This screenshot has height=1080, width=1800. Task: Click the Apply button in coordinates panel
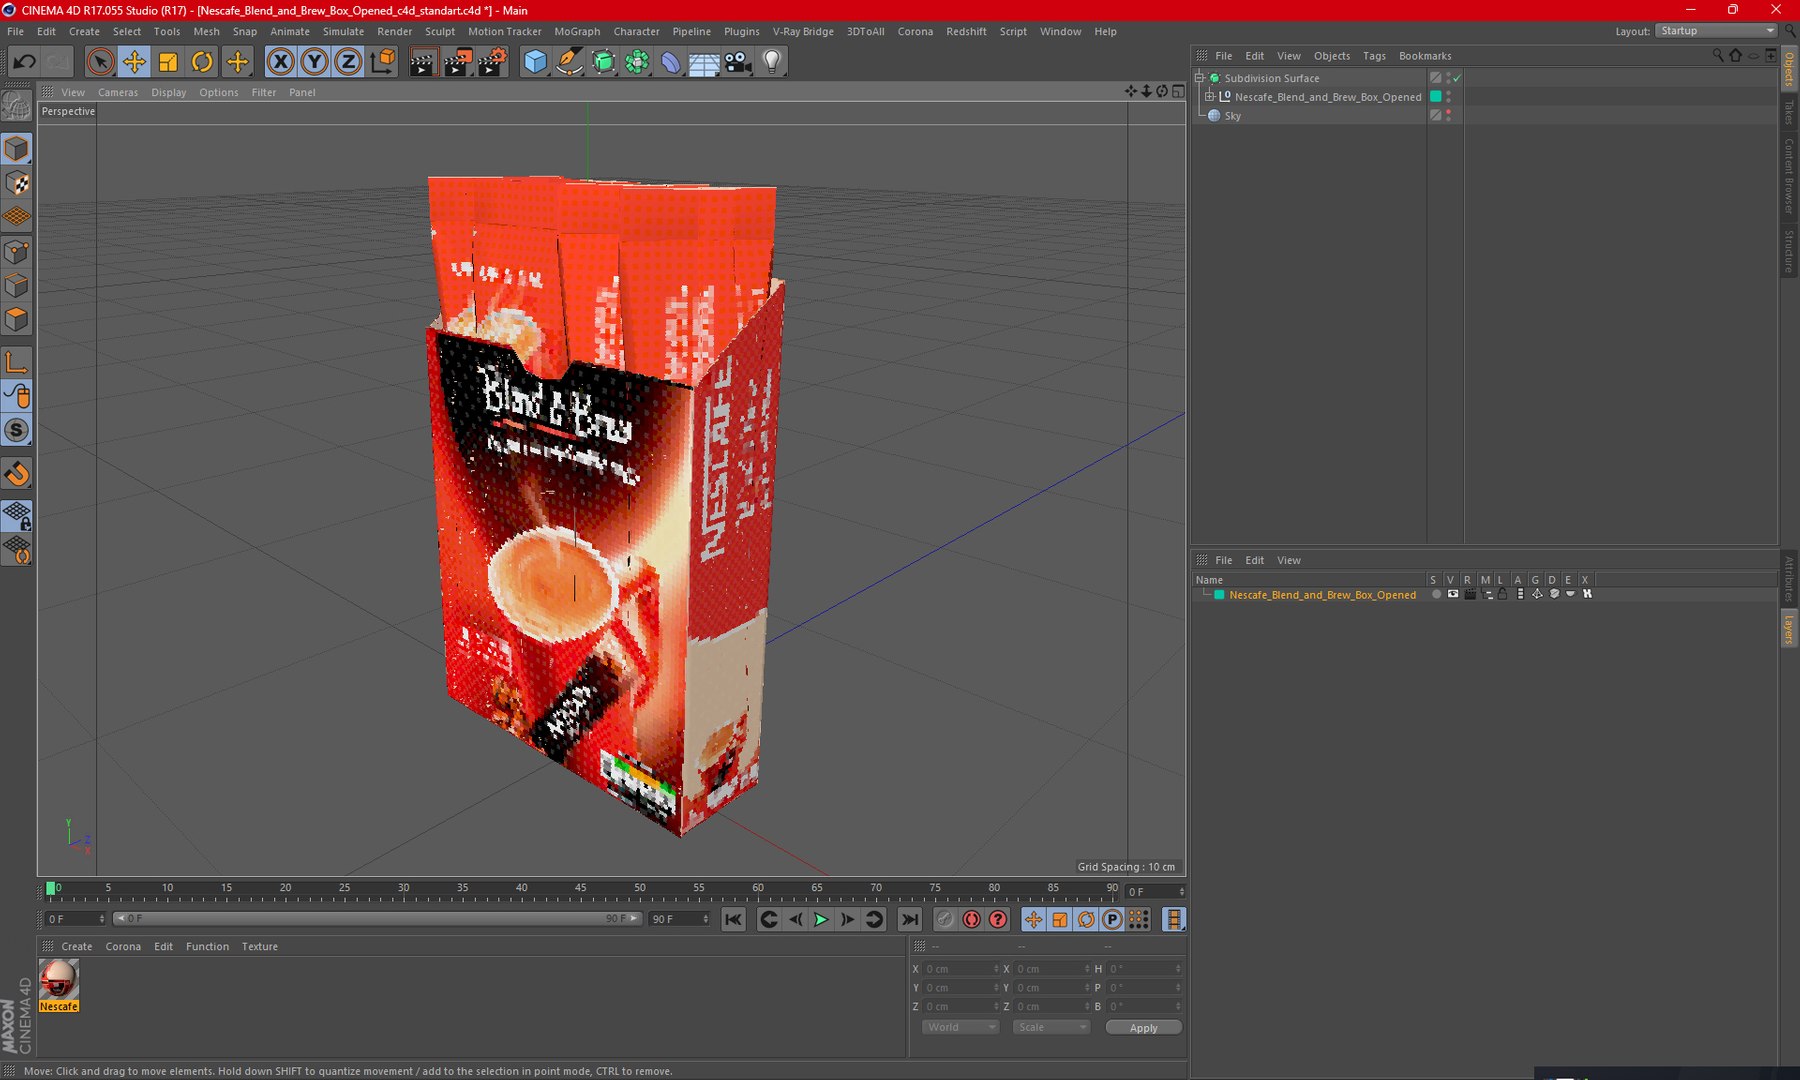coord(1143,1028)
